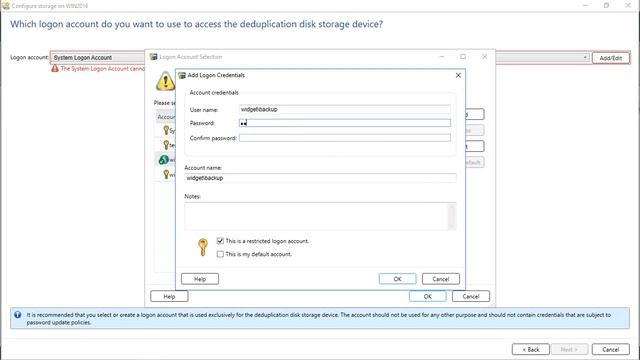This screenshot has height=360, width=640.
Task: Select the last key icon account row
Action: 166,174
